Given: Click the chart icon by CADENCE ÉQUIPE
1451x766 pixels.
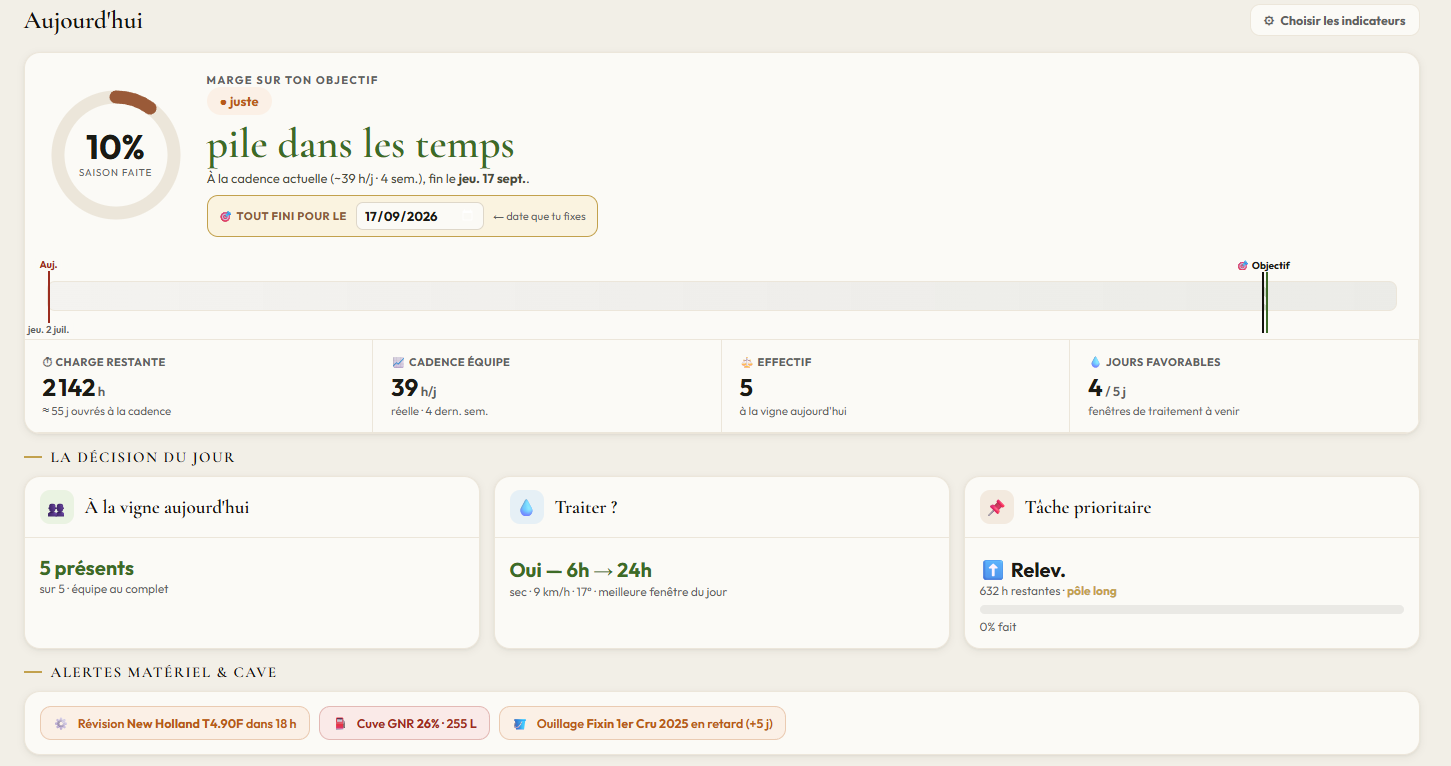Looking at the screenshot, I should click(x=398, y=362).
